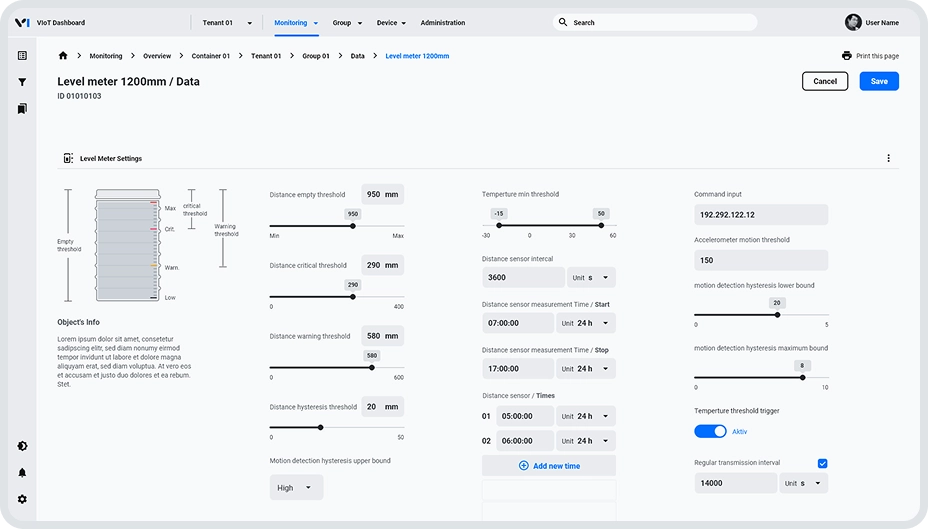Open Level Meter Settings three-dot menu

pyautogui.click(x=888, y=158)
